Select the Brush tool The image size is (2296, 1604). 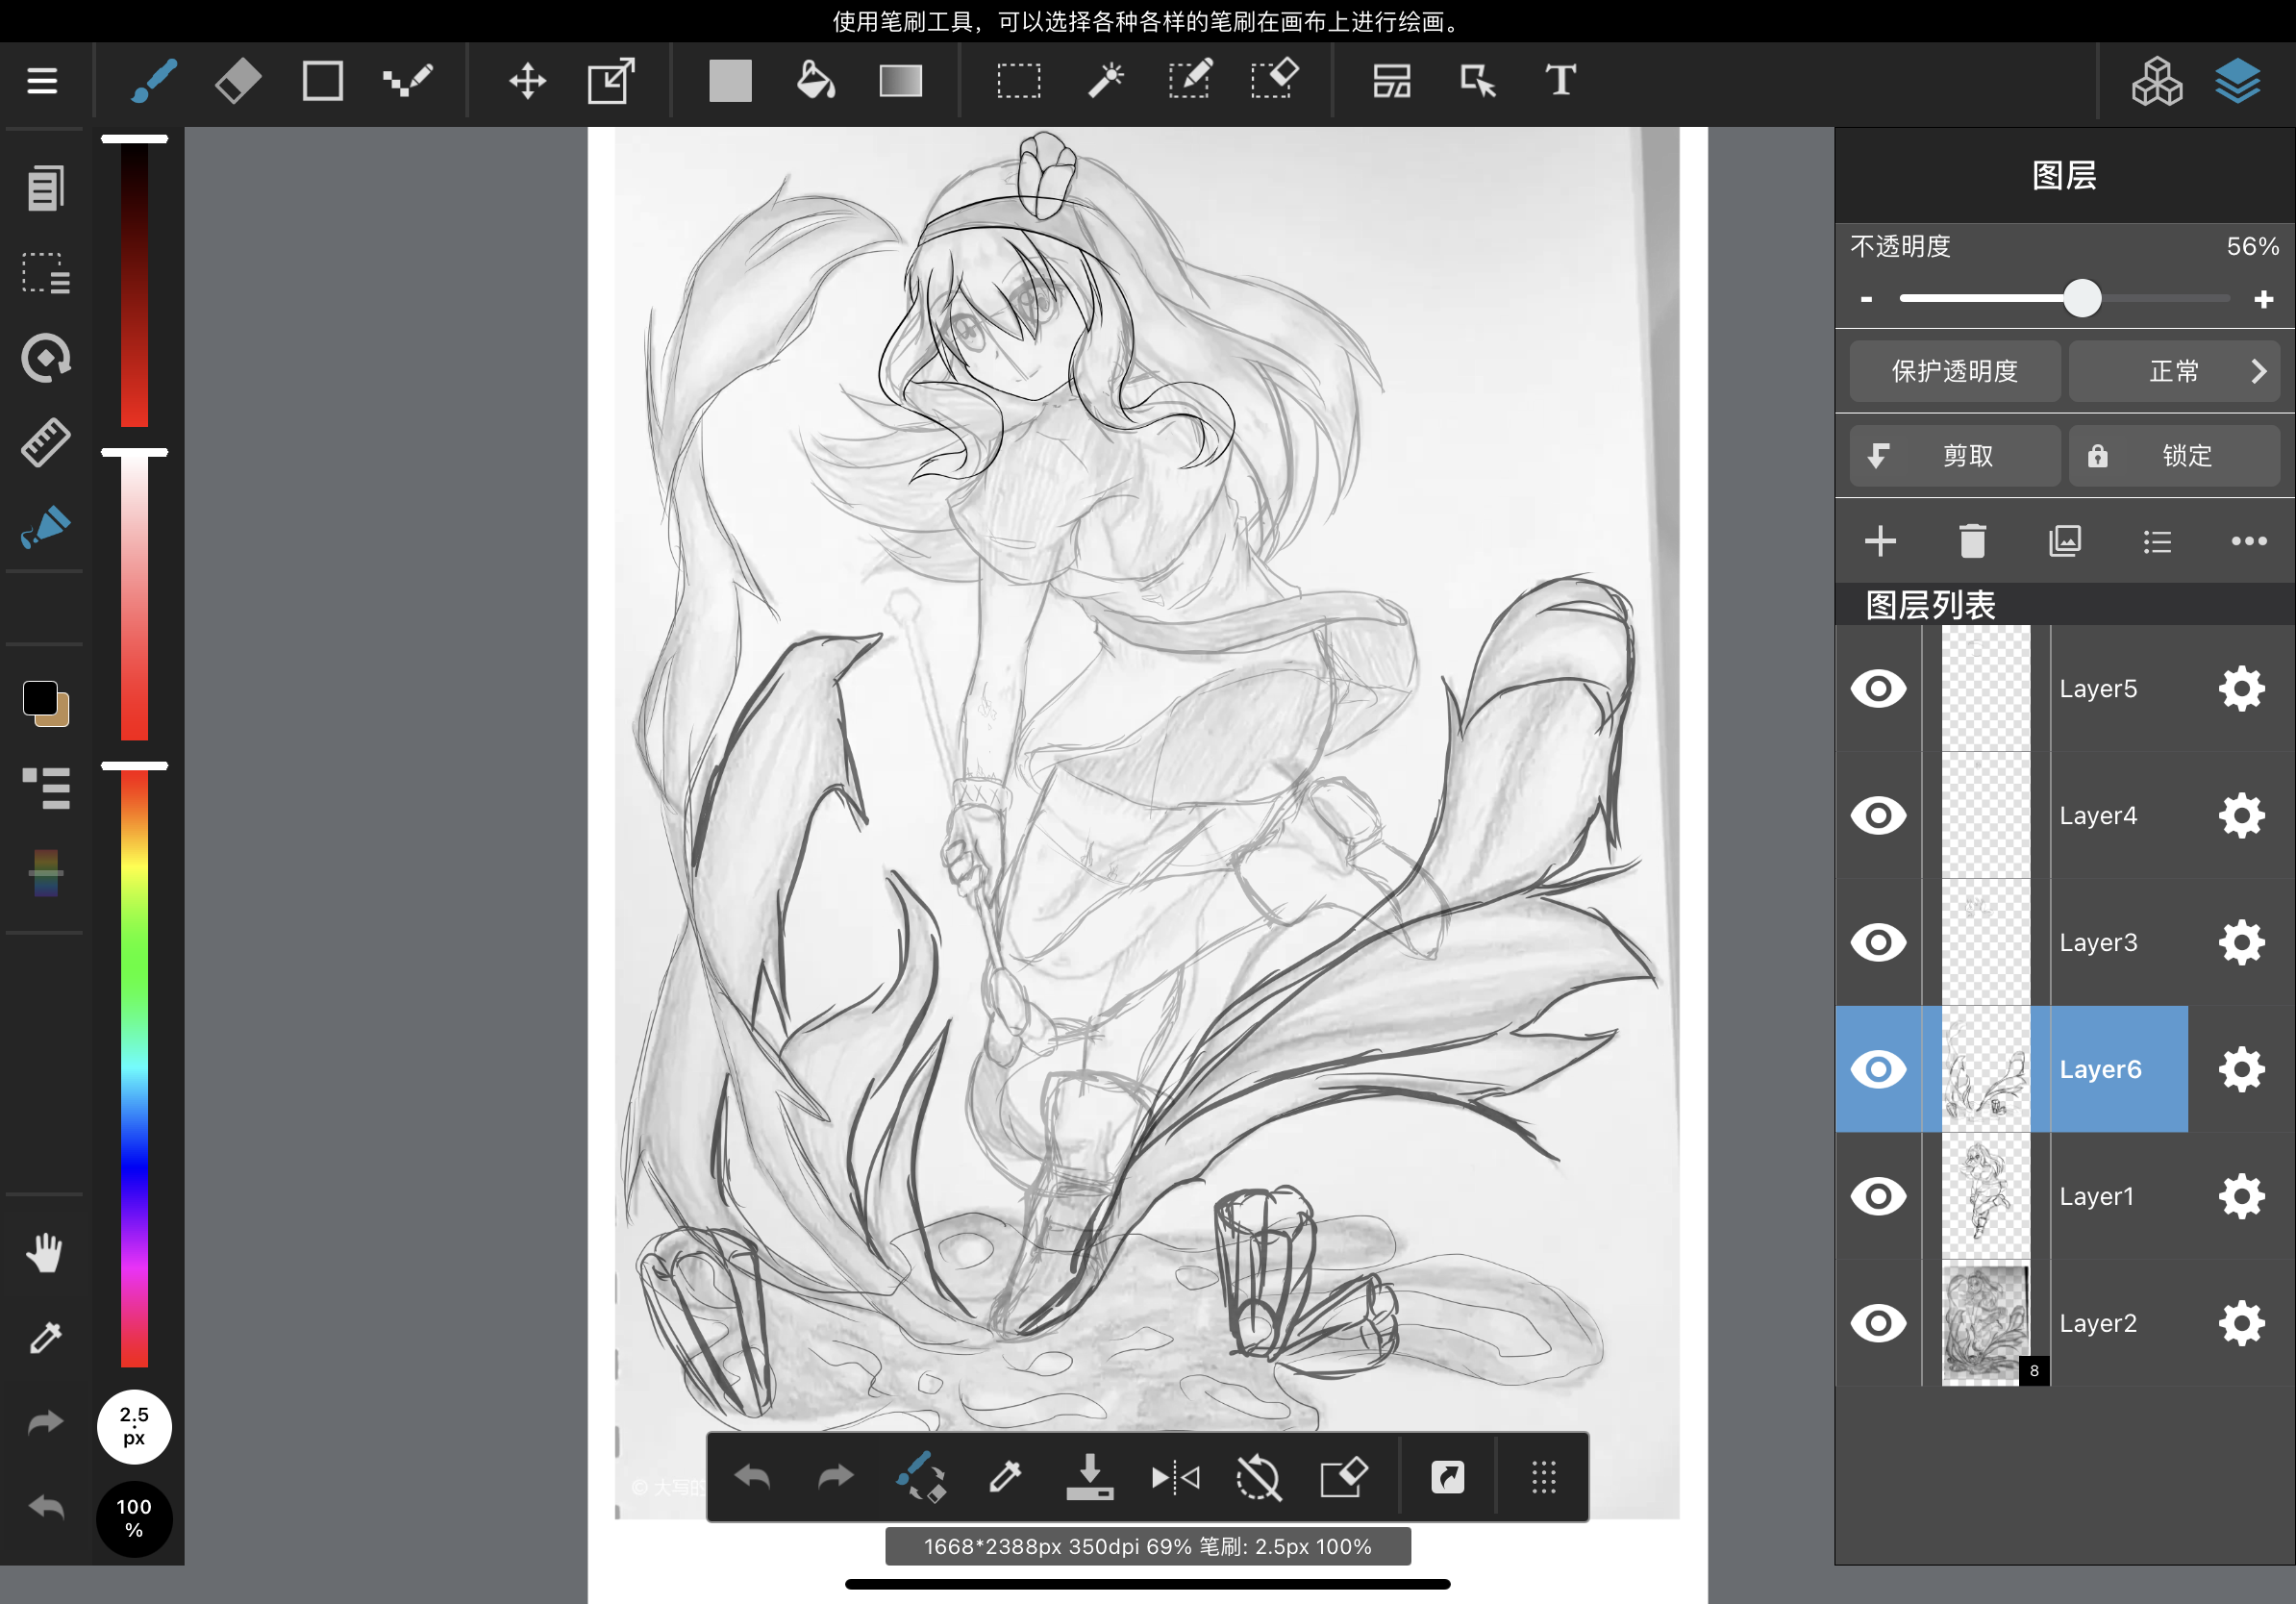(x=154, y=81)
